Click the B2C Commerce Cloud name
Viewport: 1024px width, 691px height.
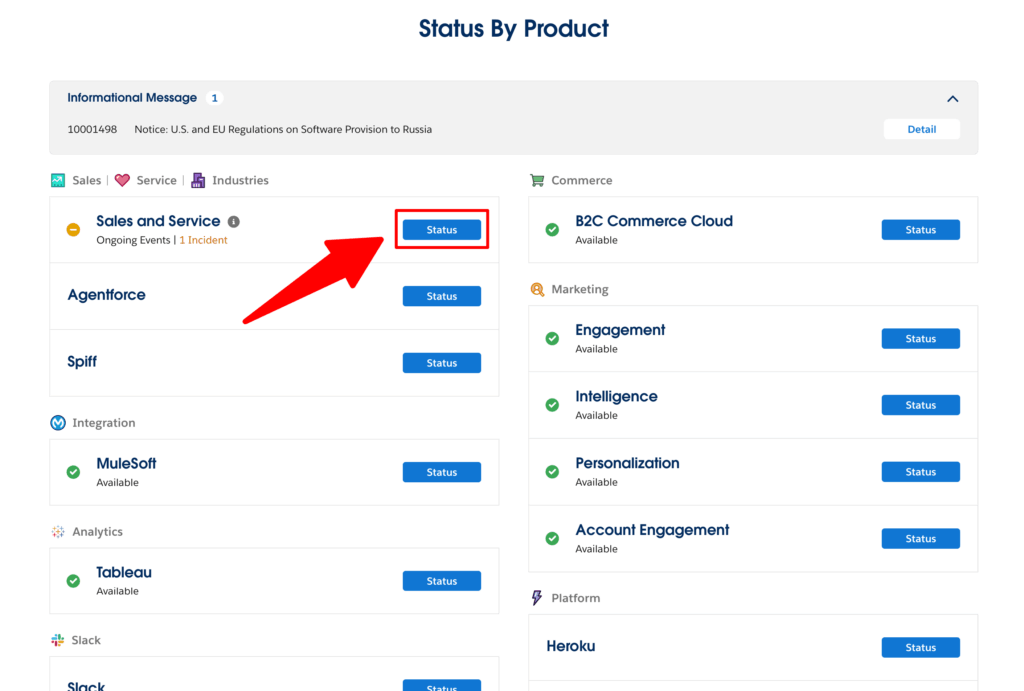[654, 221]
